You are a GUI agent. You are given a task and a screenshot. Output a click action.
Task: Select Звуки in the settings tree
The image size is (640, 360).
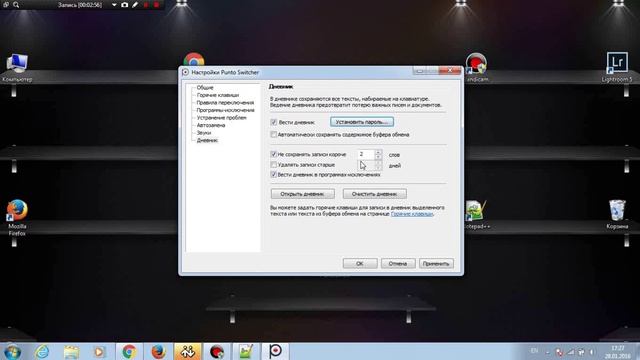click(204, 133)
